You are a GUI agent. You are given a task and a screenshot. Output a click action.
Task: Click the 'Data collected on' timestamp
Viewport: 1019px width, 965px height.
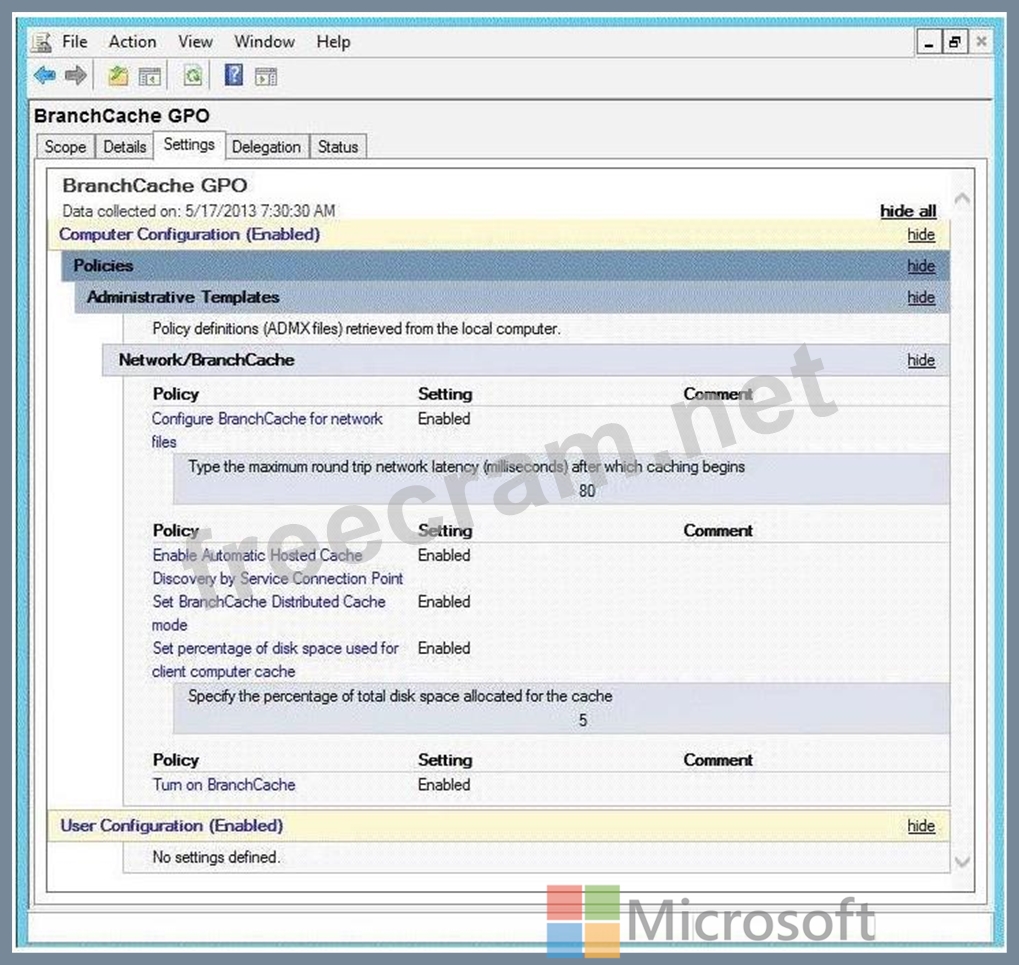point(199,211)
